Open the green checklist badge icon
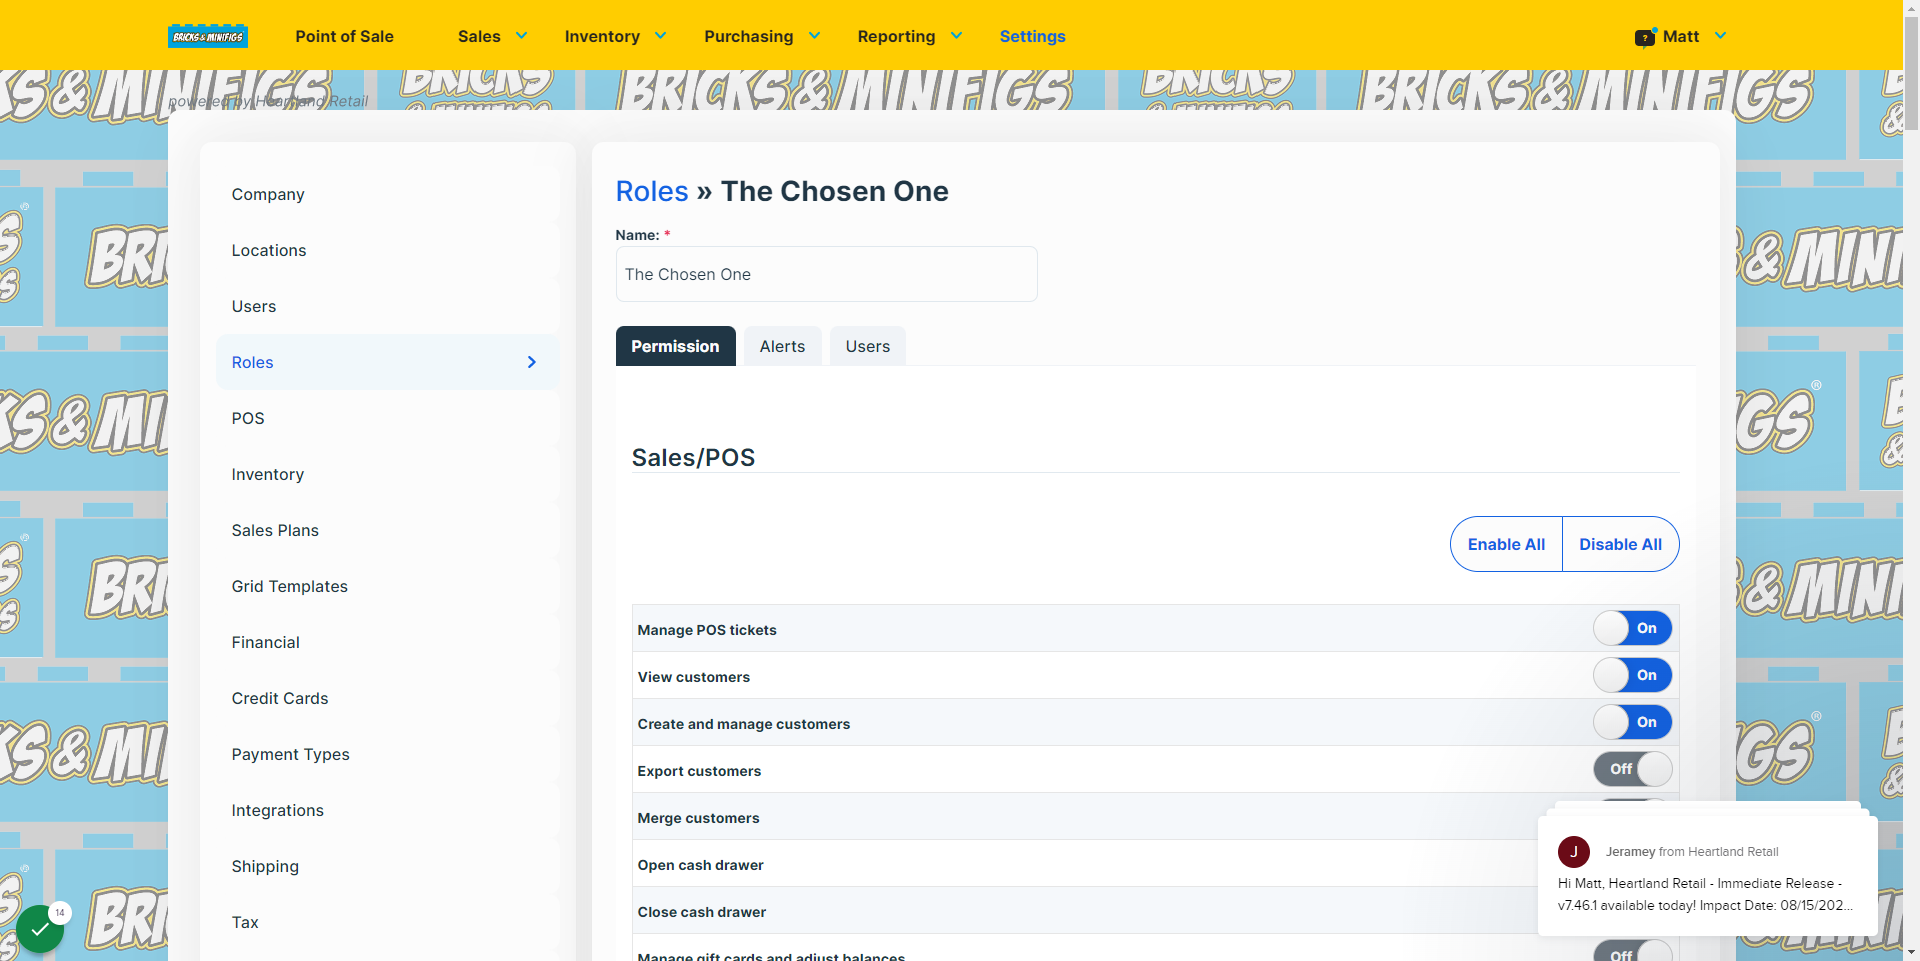The image size is (1920, 961). 40,929
